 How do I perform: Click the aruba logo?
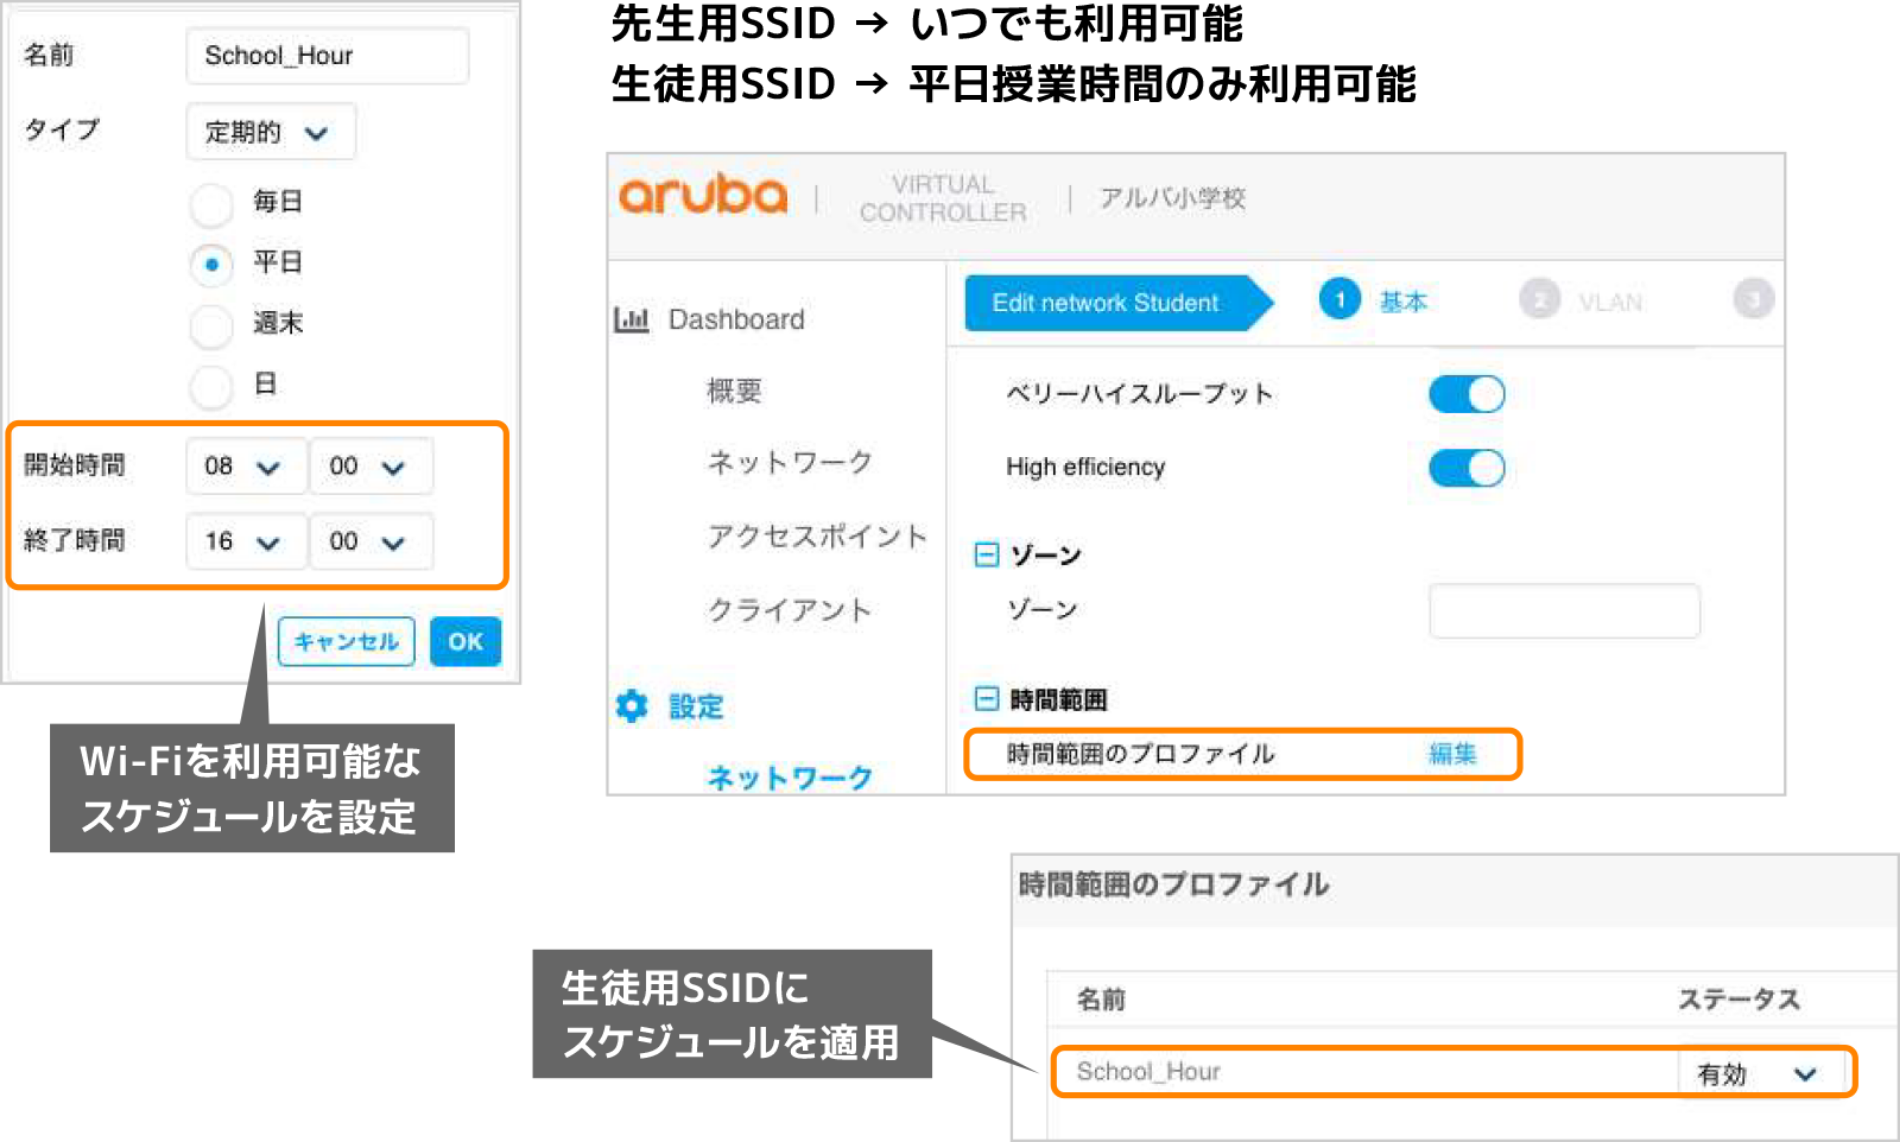[x=704, y=194]
